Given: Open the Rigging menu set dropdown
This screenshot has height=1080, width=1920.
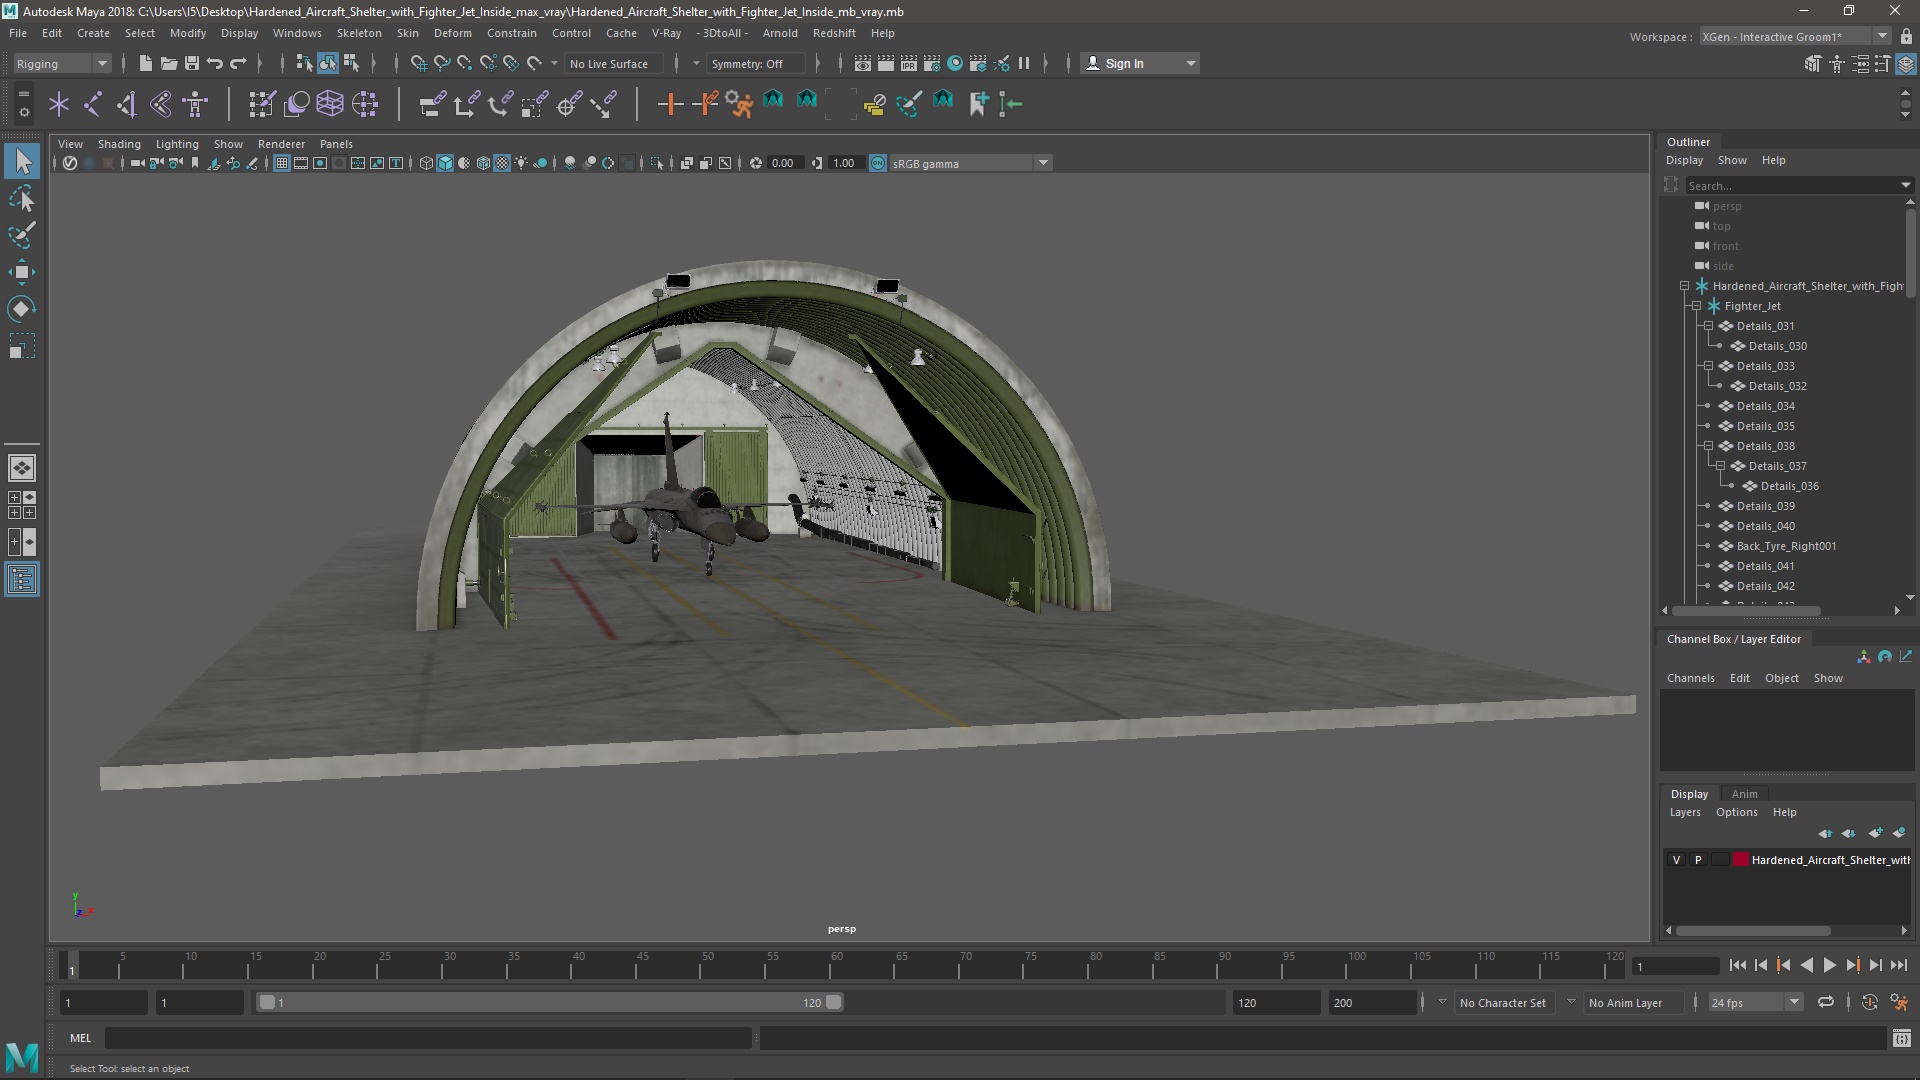Looking at the screenshot, I should pyautogui.click(x=62, y=63).
